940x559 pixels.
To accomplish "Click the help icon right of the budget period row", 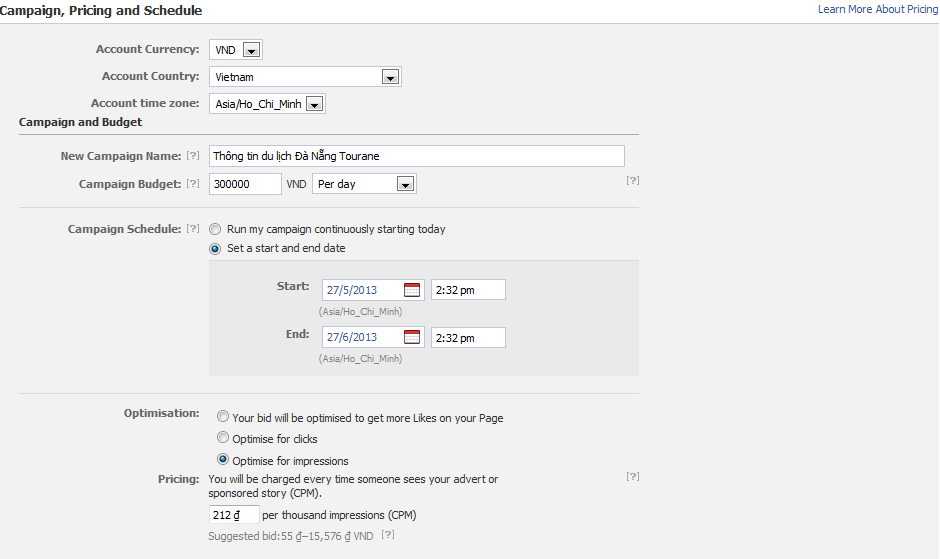I will pos(632,181).
